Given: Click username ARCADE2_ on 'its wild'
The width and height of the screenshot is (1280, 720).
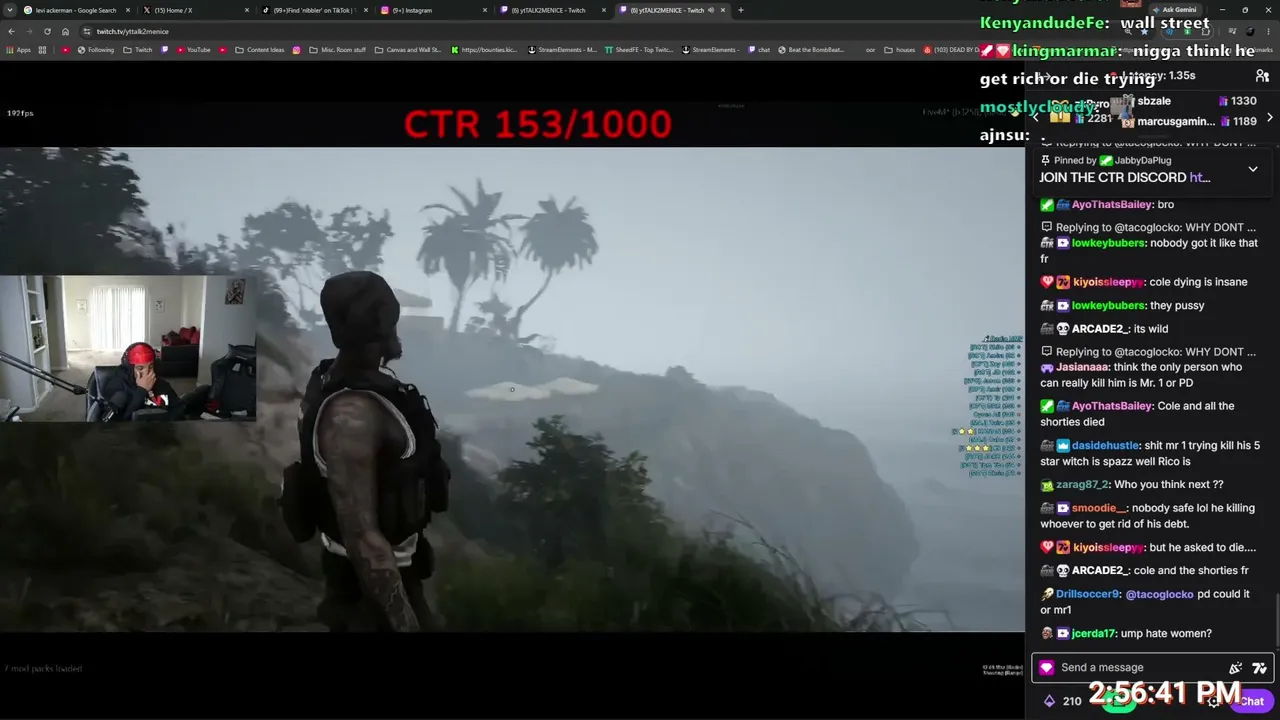Looking at the screenshot, I should pos(1100,329).
